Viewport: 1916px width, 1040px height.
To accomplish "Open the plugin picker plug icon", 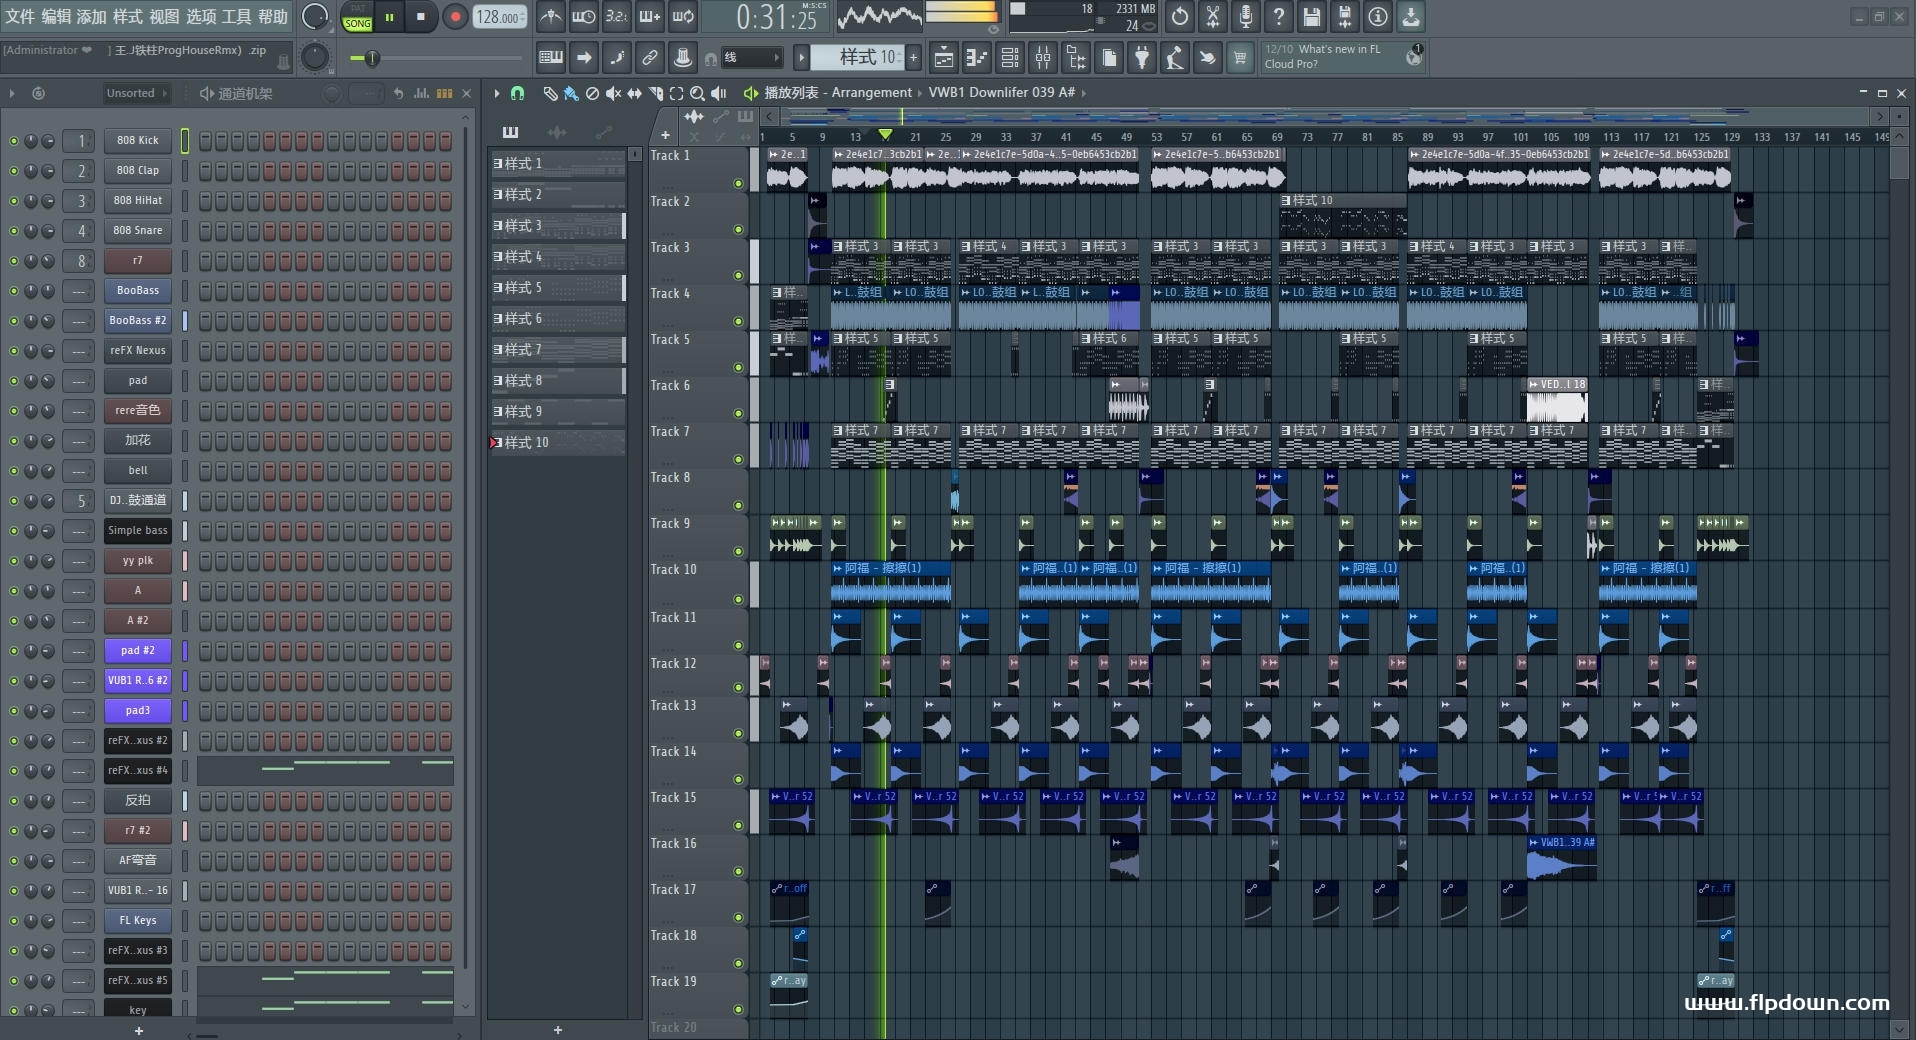I will point(1142,58).
